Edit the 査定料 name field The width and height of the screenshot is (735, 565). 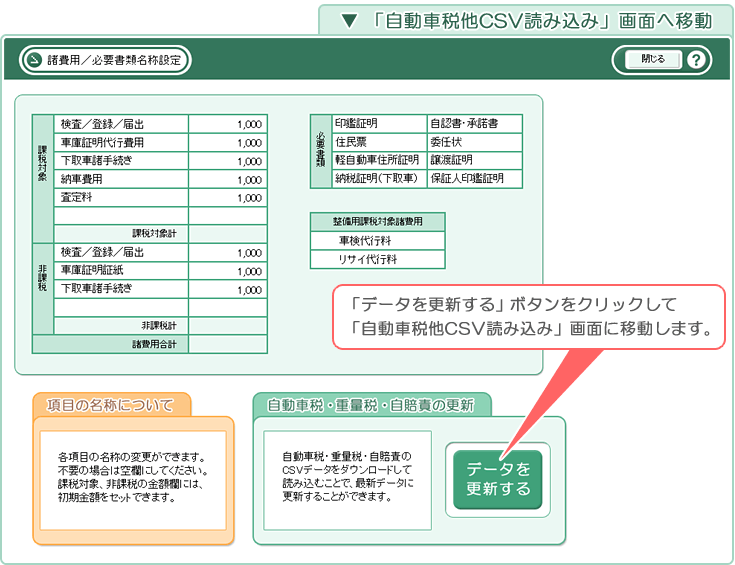point(121,197)
